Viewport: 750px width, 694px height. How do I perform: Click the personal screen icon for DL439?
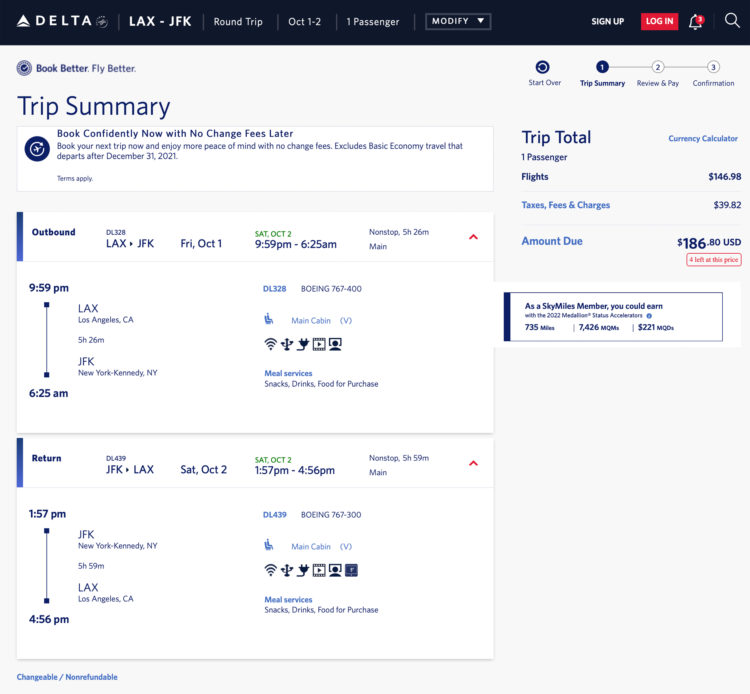tap(335, 570)
